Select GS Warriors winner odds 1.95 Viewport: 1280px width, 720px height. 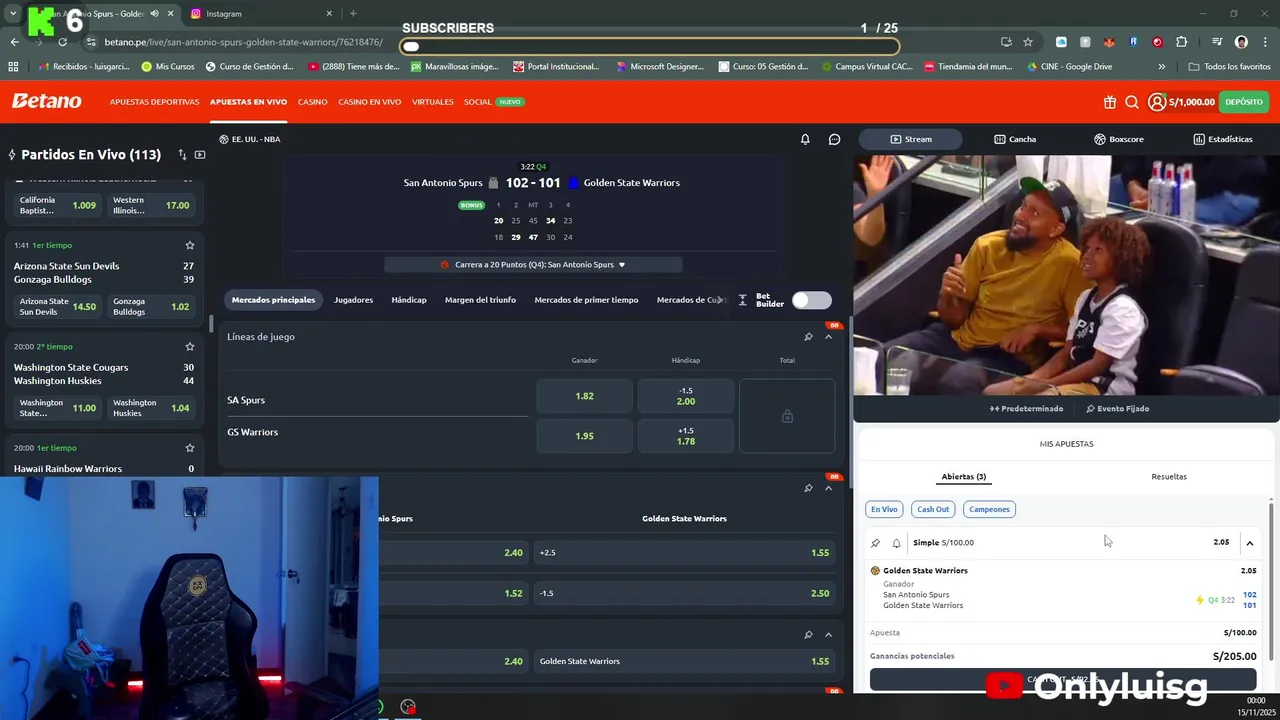pyautogui.click(x=585, y=436)
